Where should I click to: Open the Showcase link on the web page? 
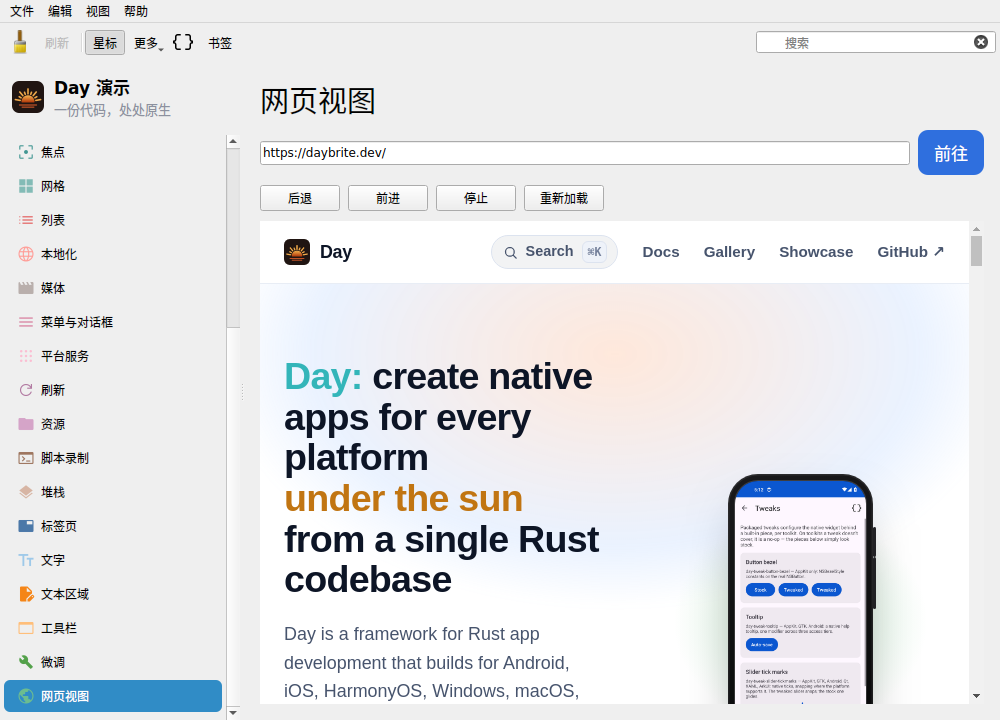click(816, 252)
